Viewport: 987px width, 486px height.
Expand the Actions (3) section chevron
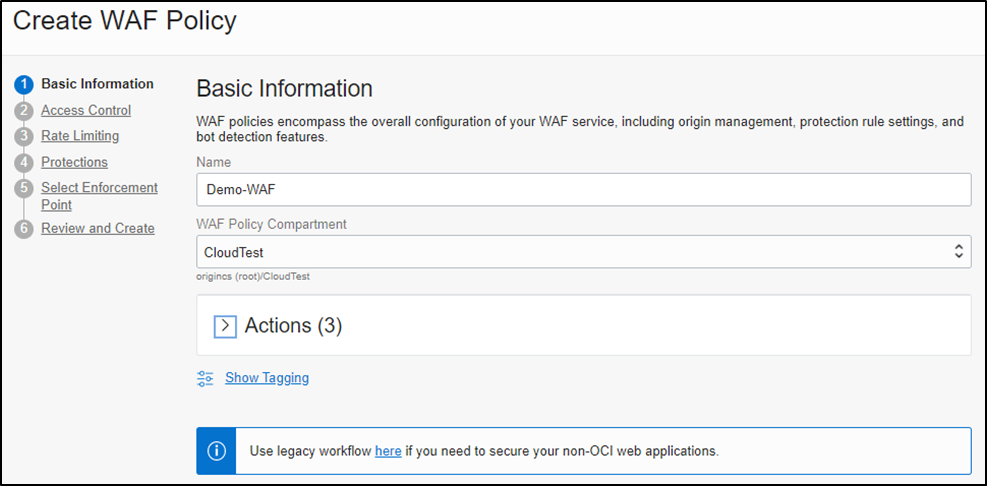pos(225,326)
